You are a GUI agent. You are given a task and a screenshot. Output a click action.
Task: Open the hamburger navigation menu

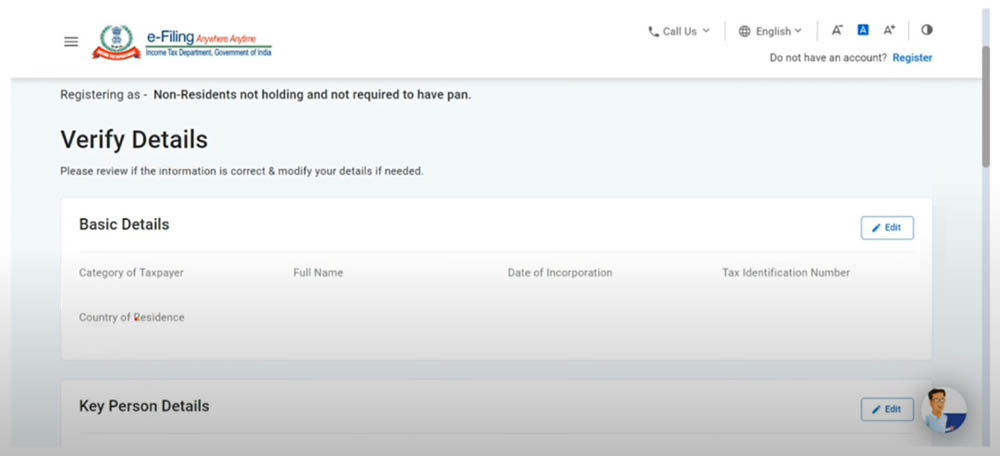71,42
